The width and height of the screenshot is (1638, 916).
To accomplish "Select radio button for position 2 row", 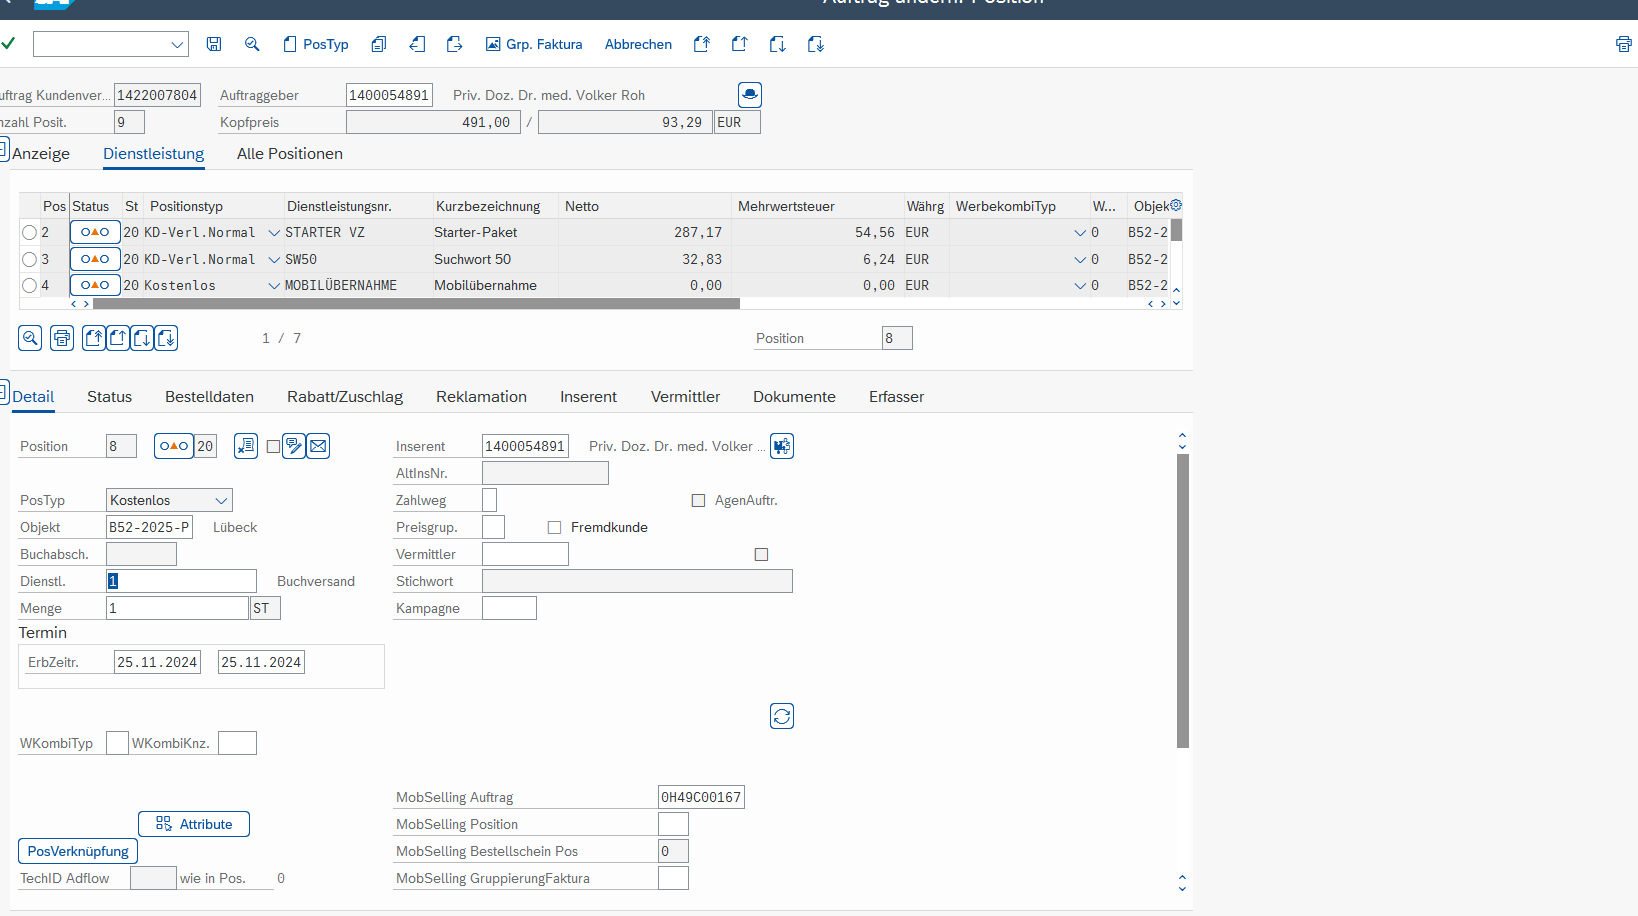I will tap(29, 232).
